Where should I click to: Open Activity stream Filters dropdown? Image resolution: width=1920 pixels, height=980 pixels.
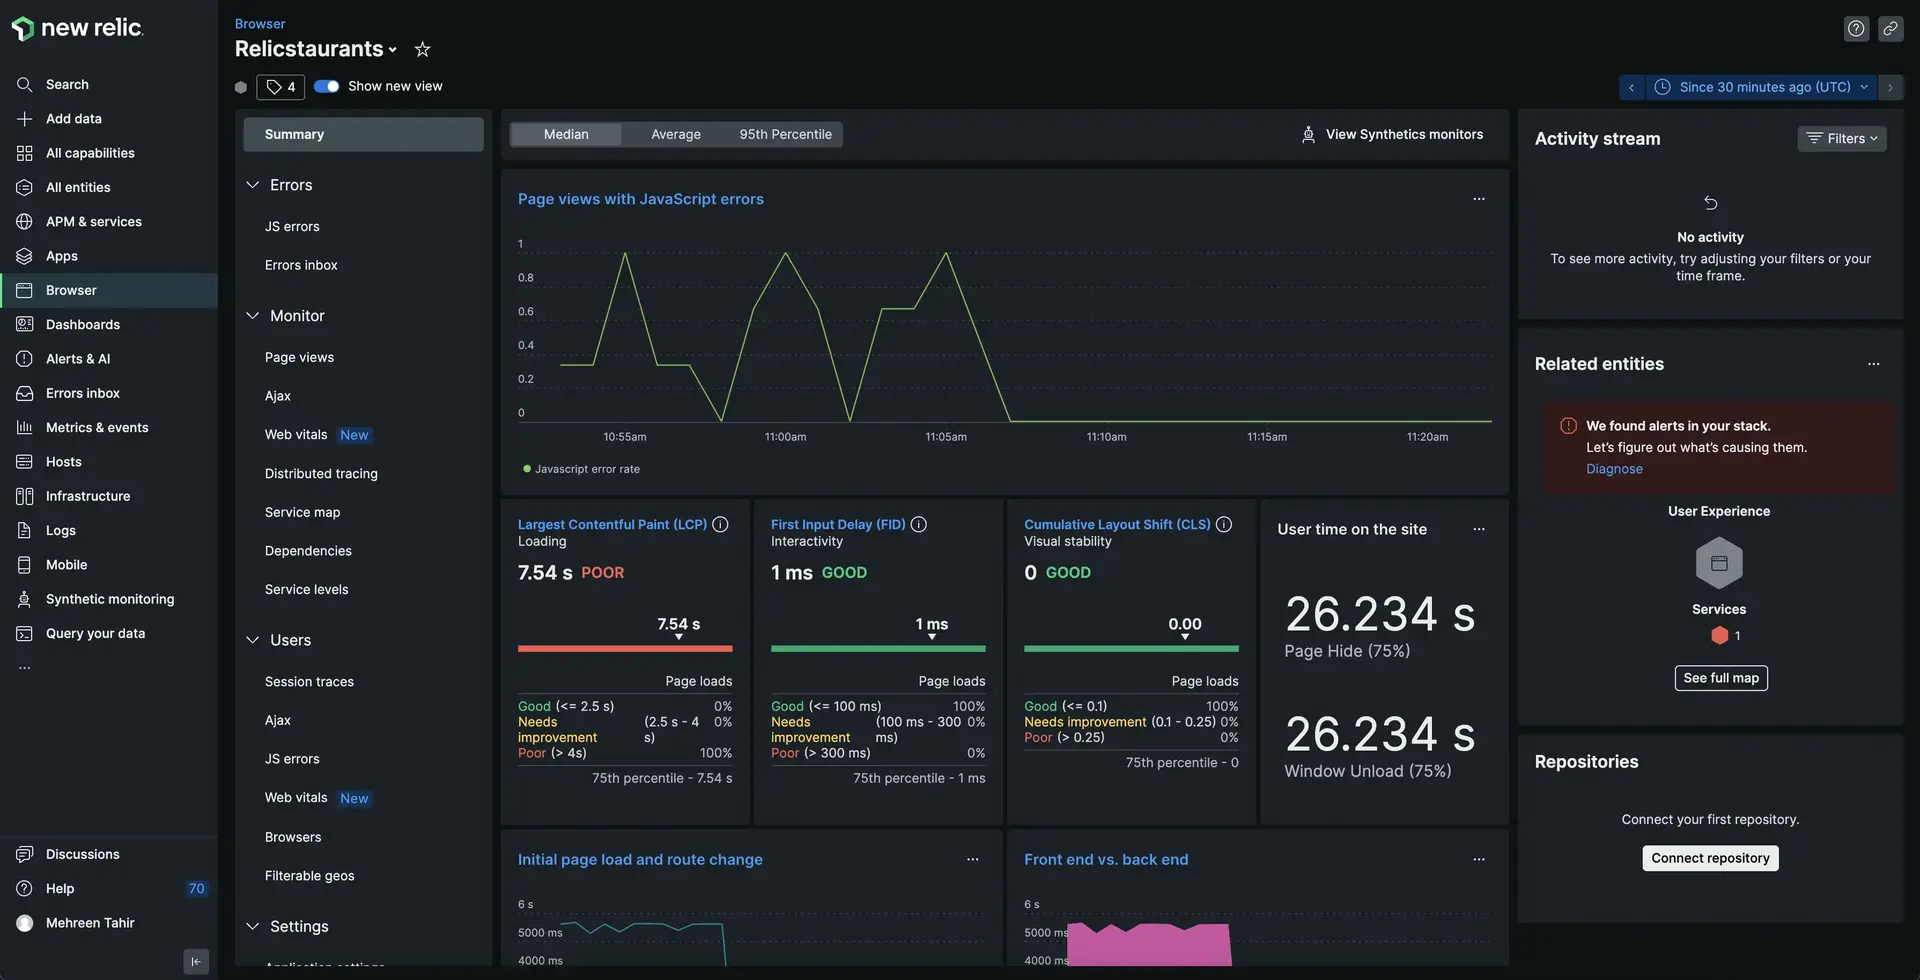click(1842, 139)
